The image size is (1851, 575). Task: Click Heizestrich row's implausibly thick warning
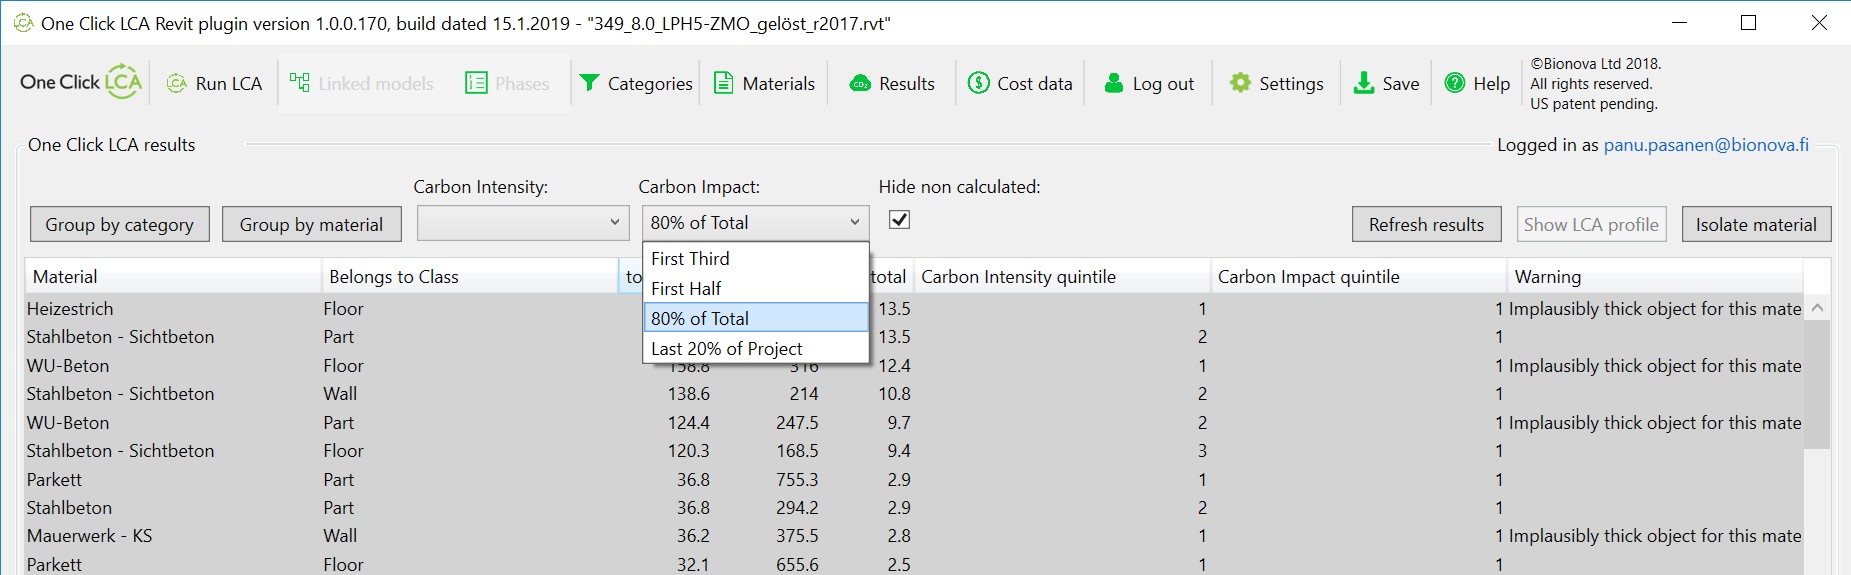(x=1655, y=308)
